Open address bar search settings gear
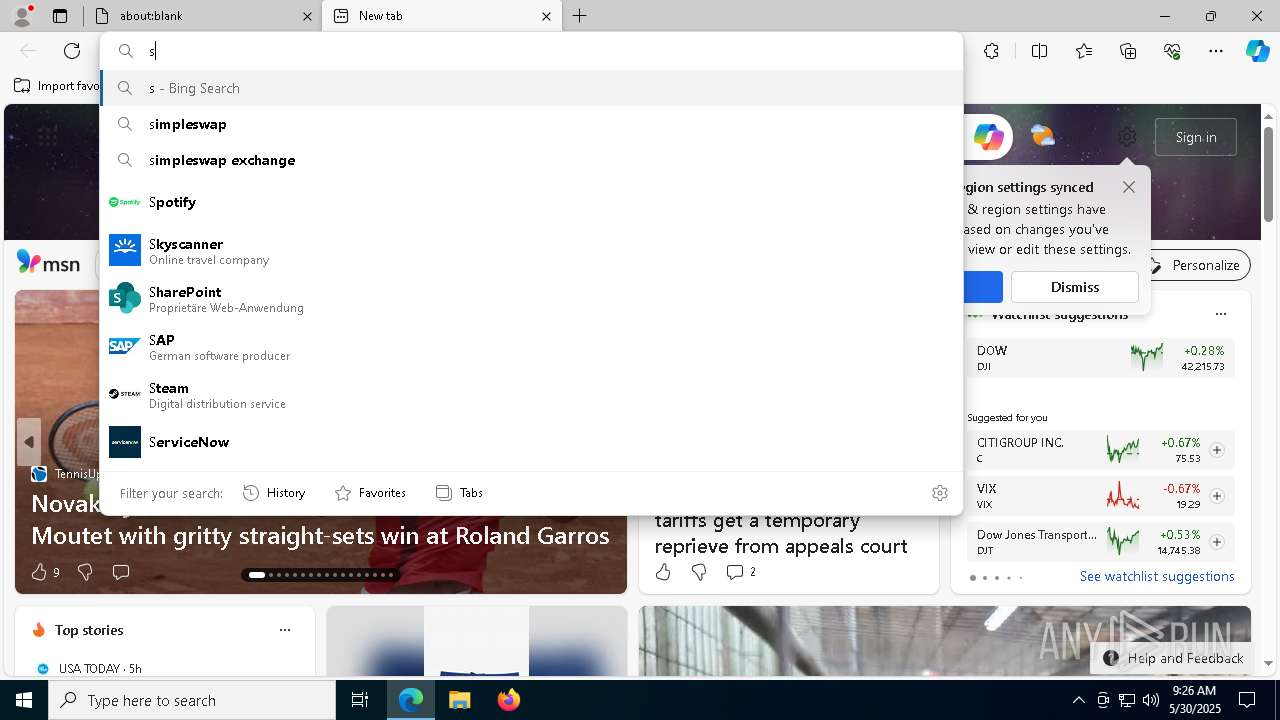 [939, 493]
